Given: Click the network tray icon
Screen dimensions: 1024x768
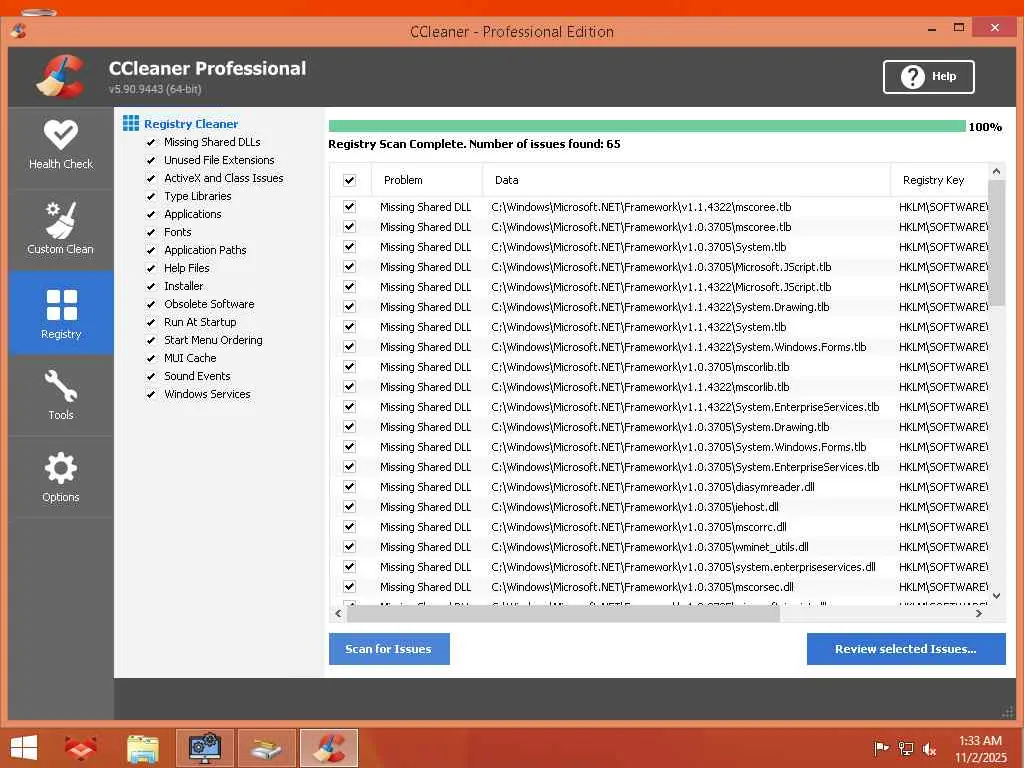Looking at the screenshot, I should pyautogui.click(x=906, y=748).
